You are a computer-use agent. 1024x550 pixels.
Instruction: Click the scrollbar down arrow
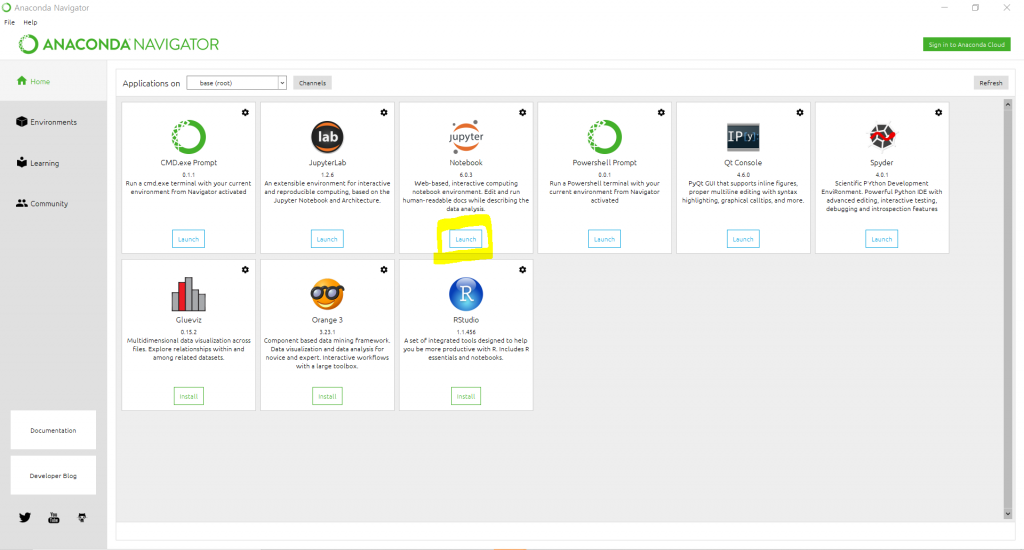pos(1008,514)
